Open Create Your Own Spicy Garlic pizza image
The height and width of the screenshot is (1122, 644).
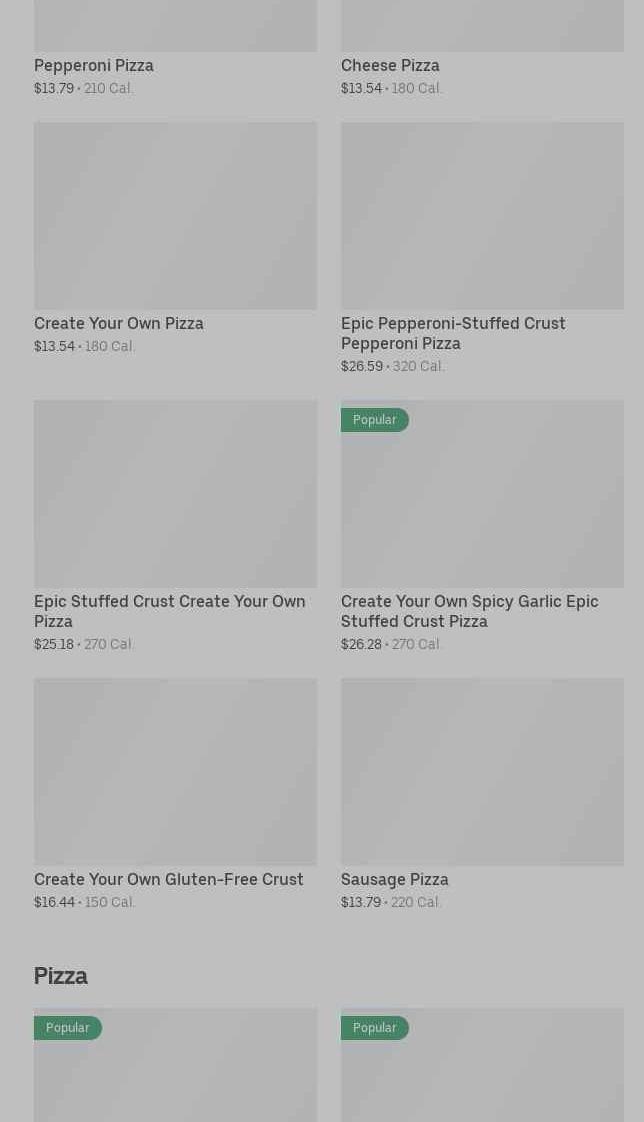(x=482, y=505)
